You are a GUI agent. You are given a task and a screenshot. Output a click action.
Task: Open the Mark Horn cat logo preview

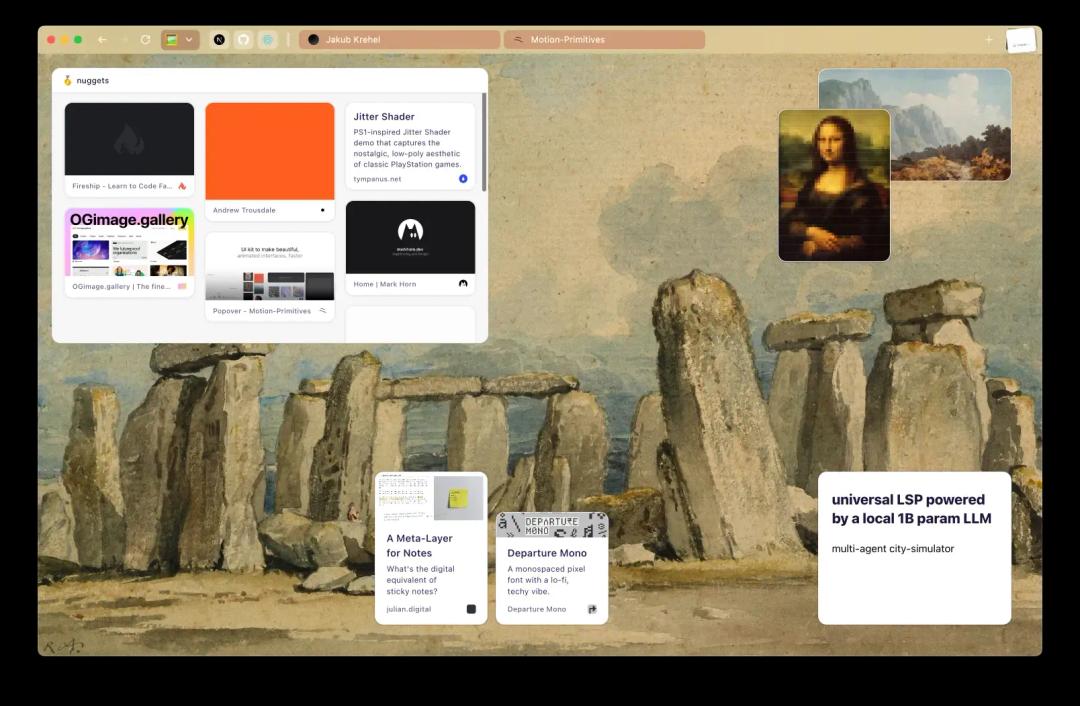411,238
